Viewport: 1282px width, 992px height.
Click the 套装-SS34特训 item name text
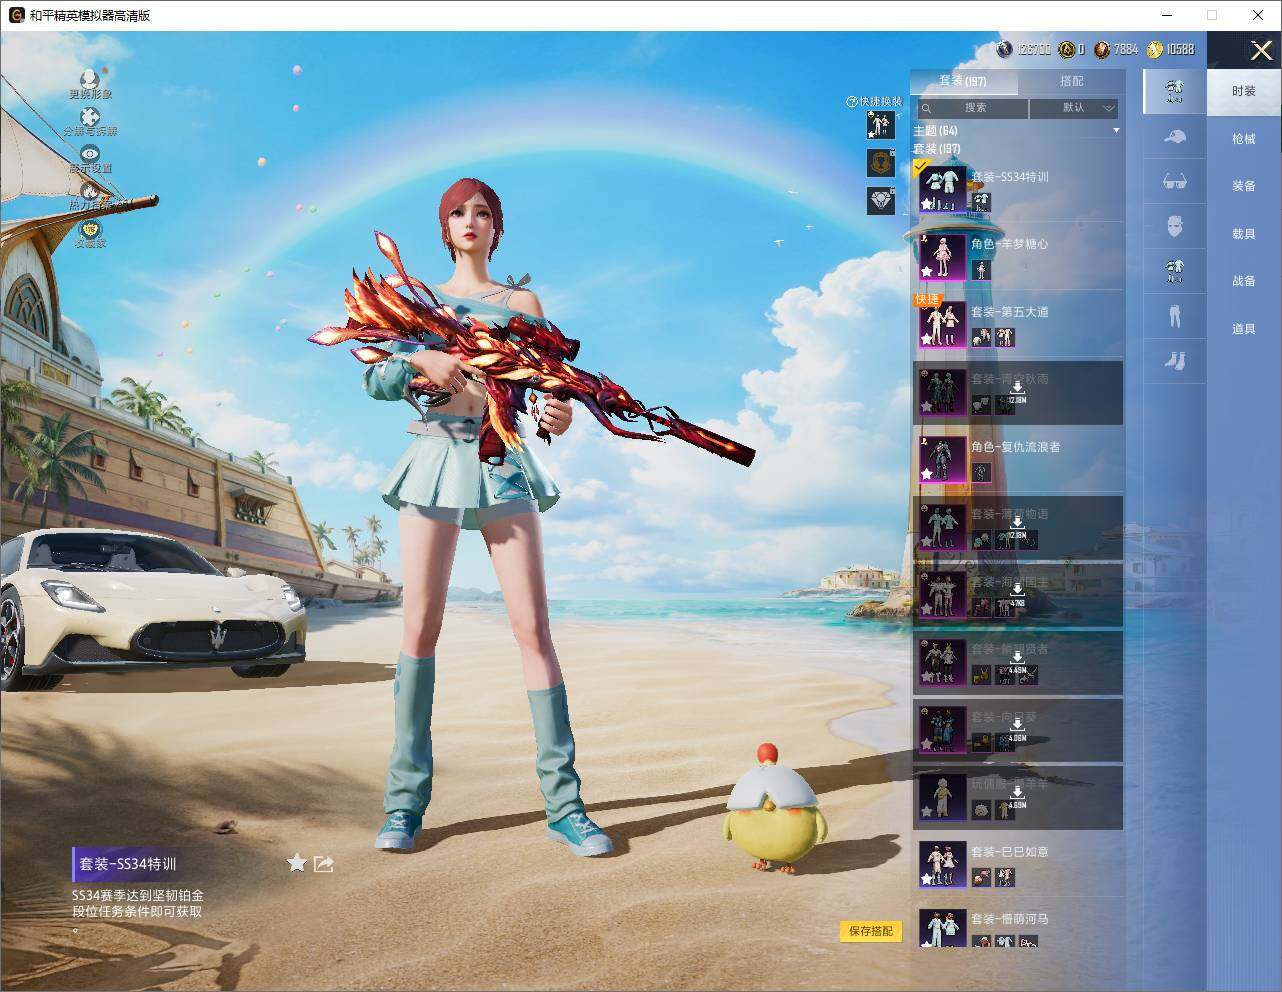pyautogui.click(x=1010, y=177)
